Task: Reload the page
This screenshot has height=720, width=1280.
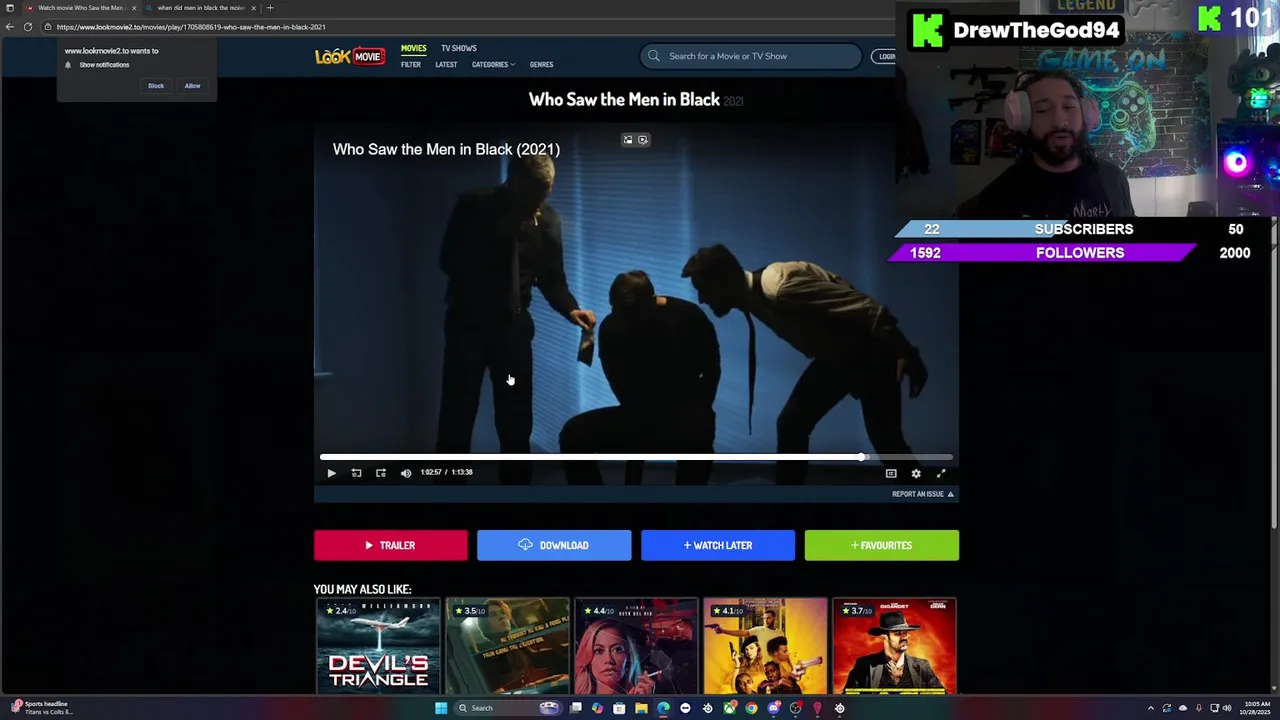Action: [28, 27]
